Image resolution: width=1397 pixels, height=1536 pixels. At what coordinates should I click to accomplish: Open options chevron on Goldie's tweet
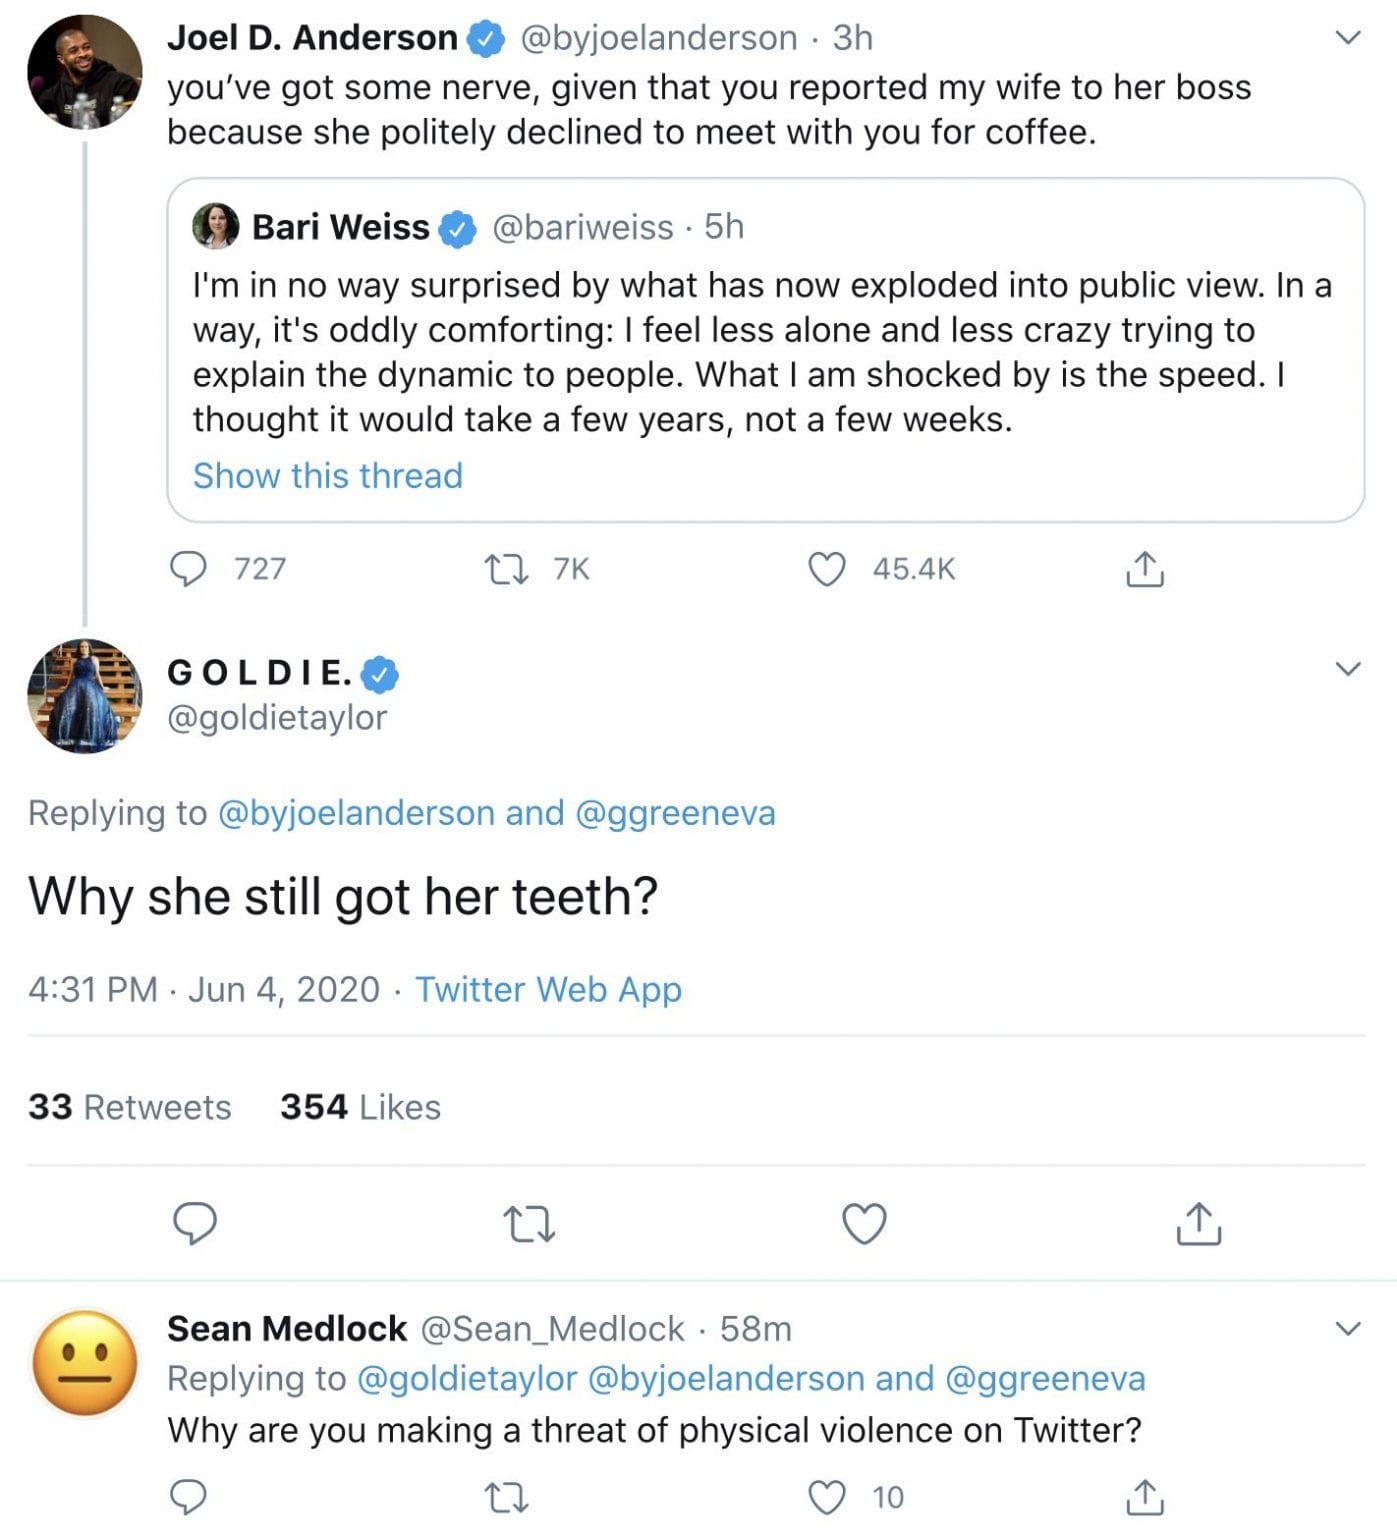1348,669
